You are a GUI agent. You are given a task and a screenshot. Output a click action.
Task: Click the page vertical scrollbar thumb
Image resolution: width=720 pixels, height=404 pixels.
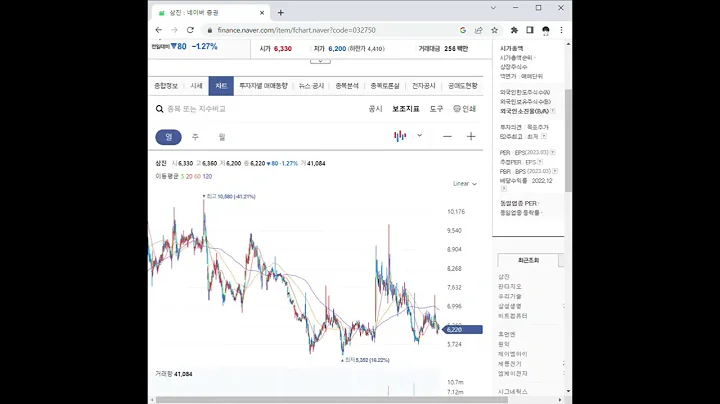point(568,140)
